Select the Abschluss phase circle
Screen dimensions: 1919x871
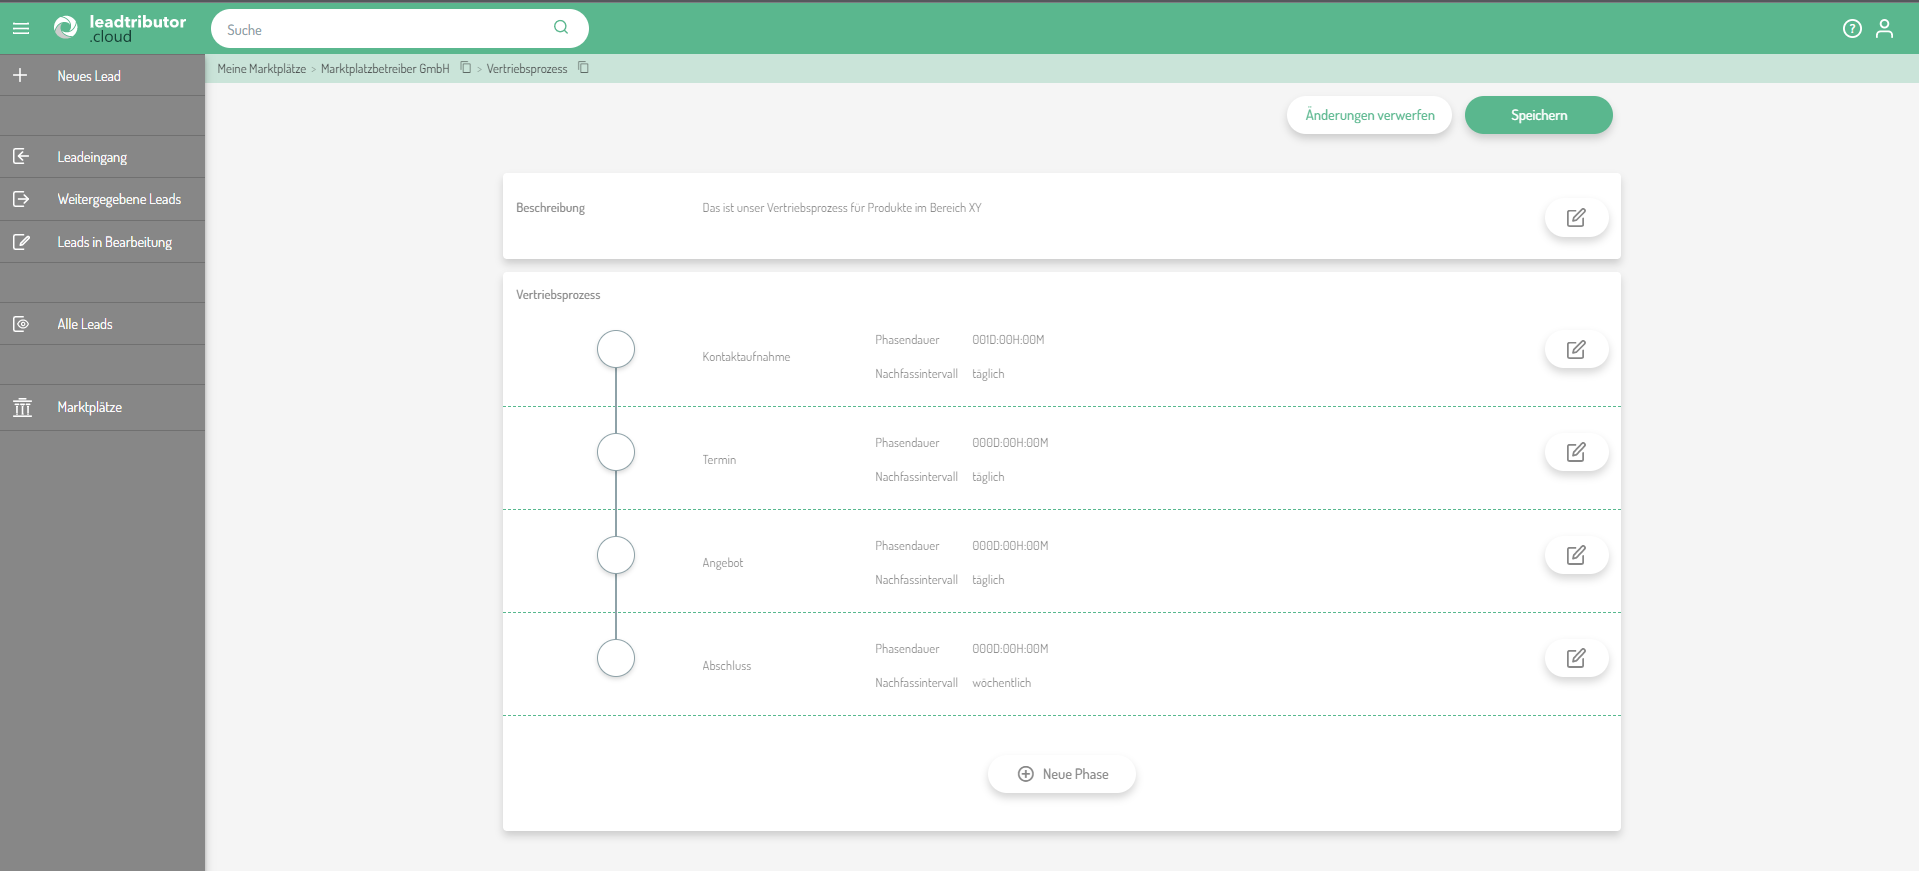coord(616,659)
